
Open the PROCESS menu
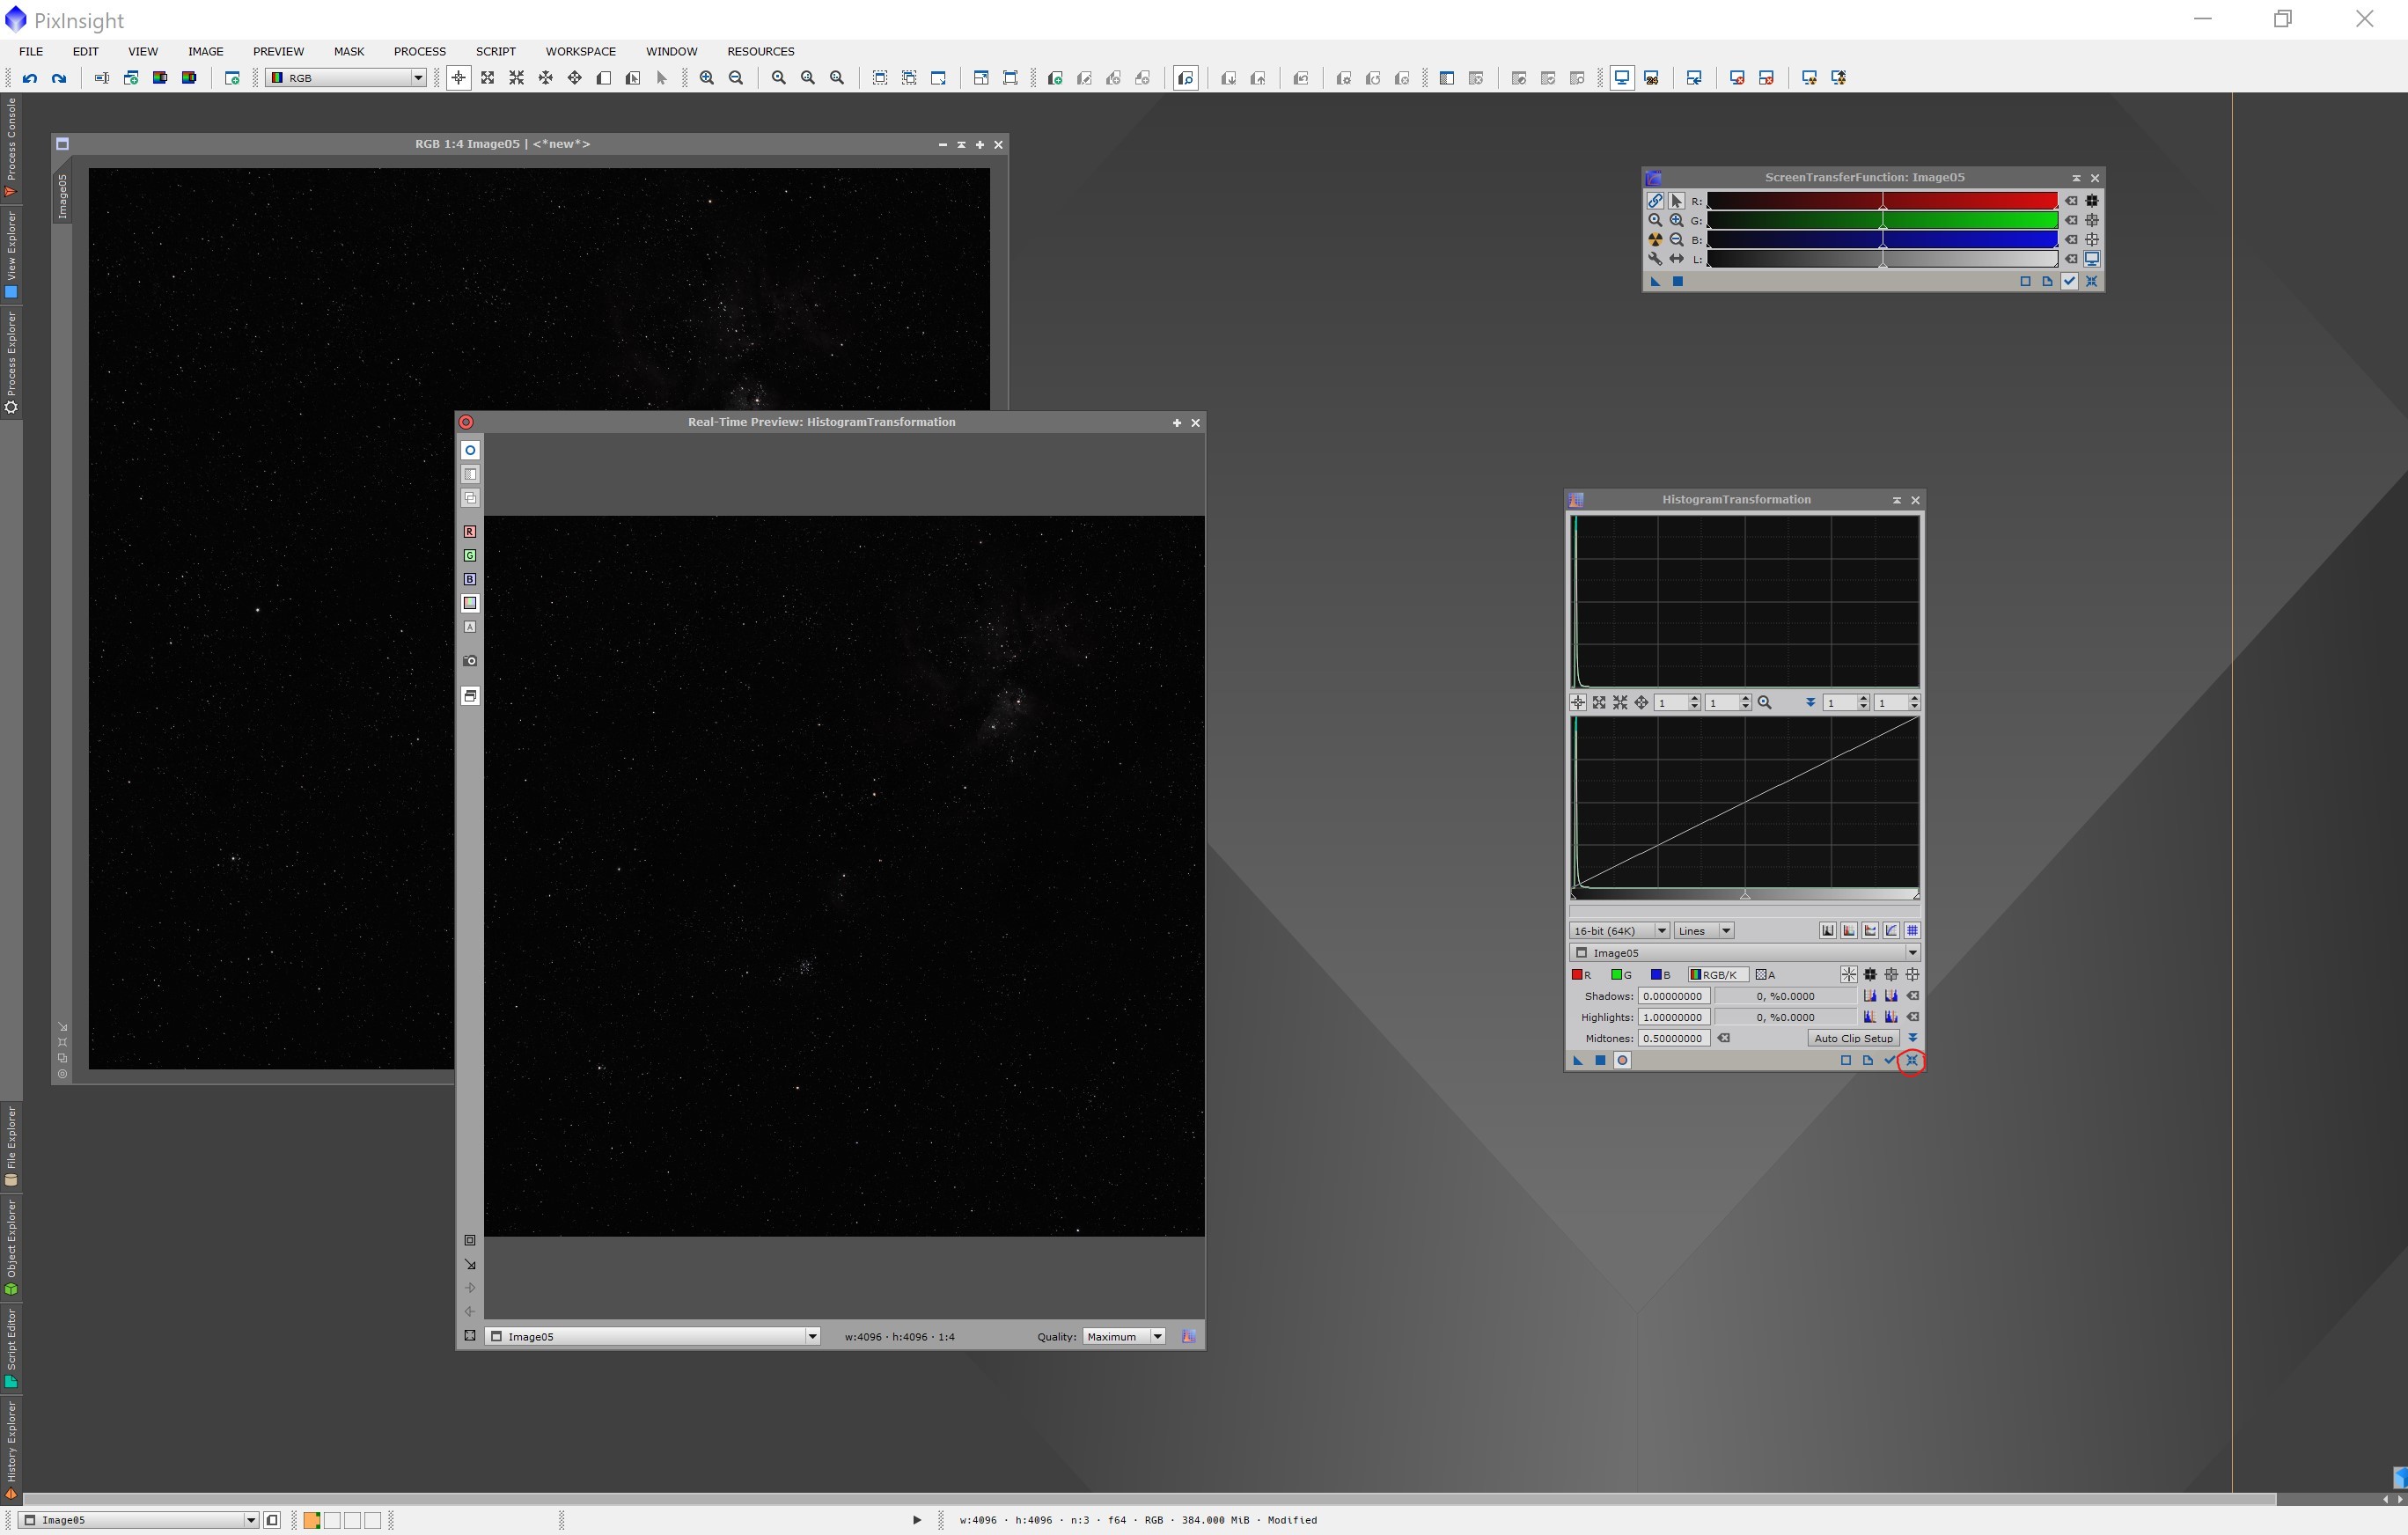420,52
